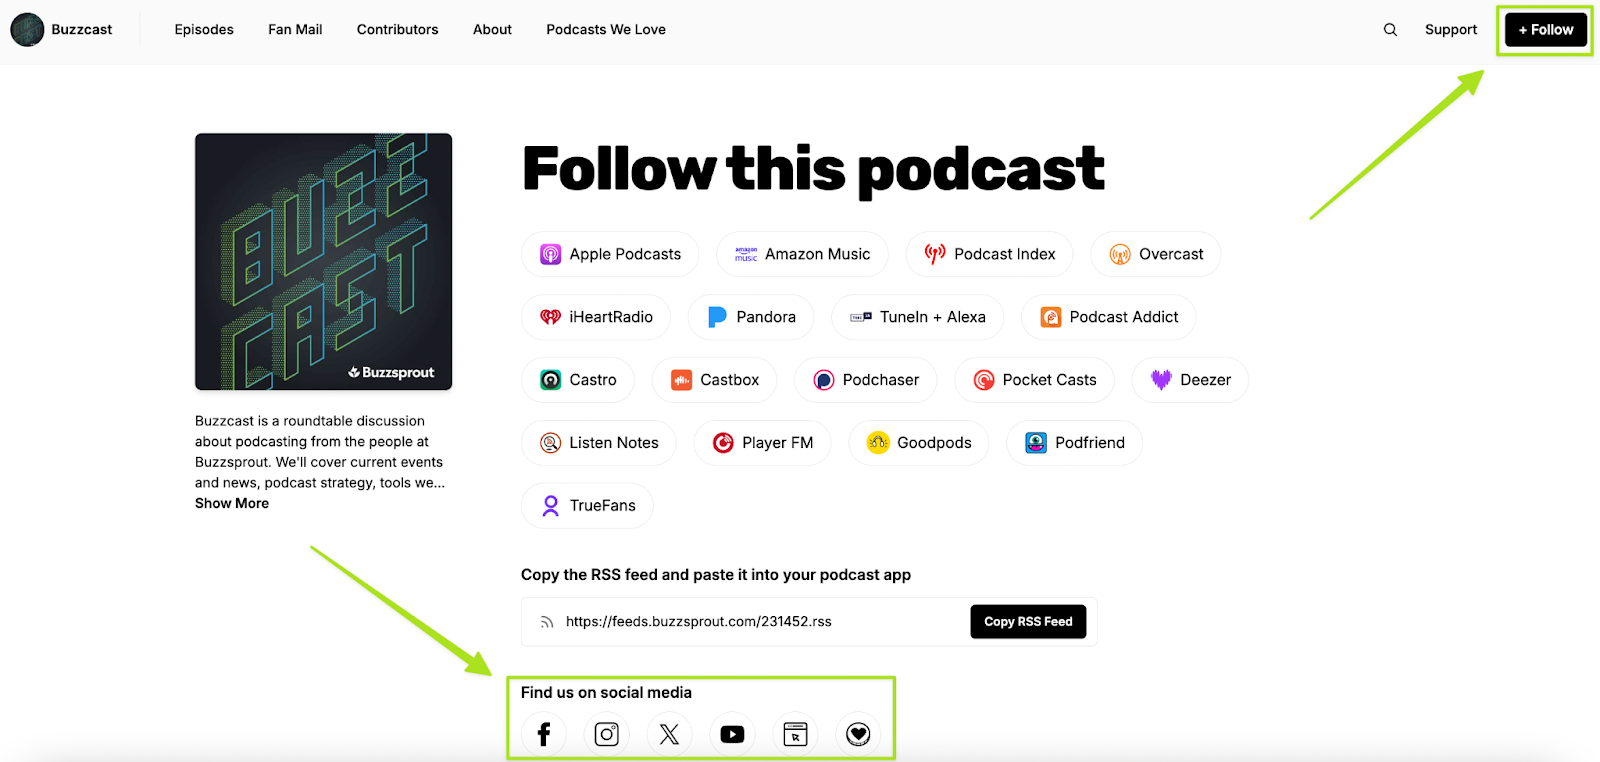Click the X (Twitter) social icon

click(670, 734)
